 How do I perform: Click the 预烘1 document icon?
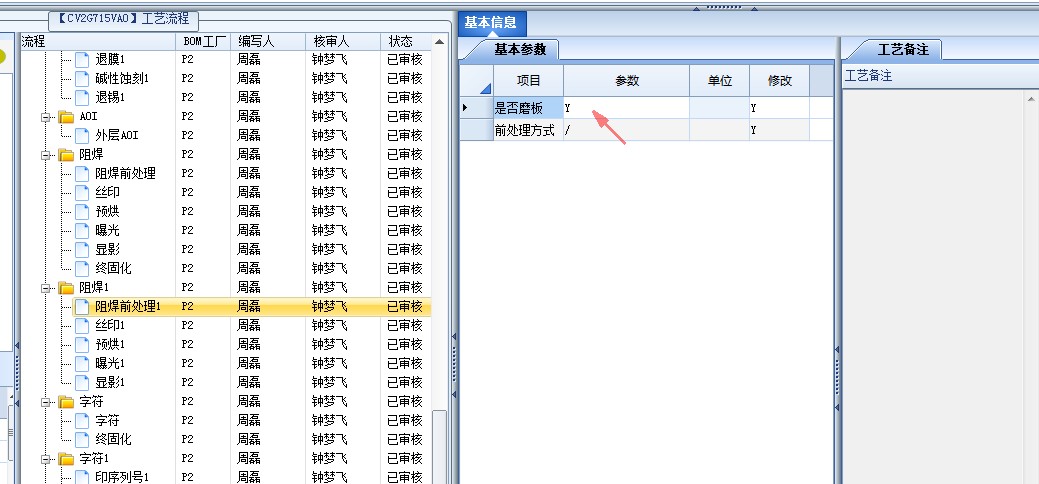pos(82,345)
